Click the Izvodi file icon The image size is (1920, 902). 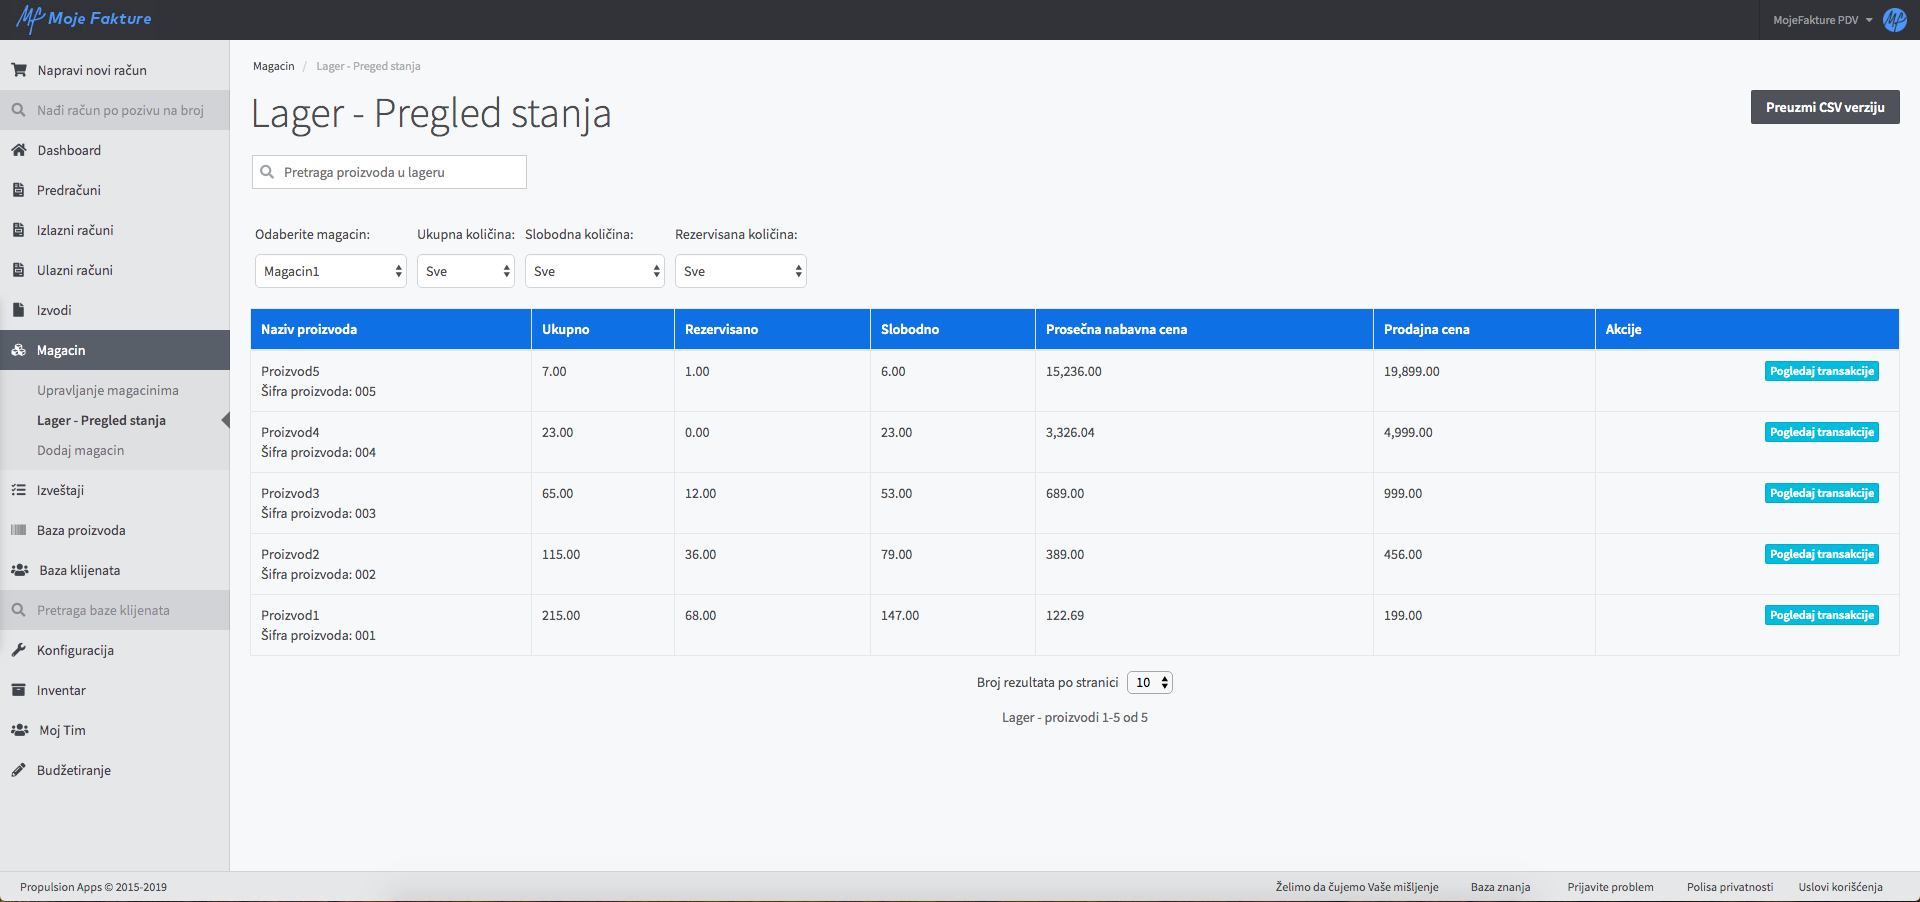click(x=18, y=310)
